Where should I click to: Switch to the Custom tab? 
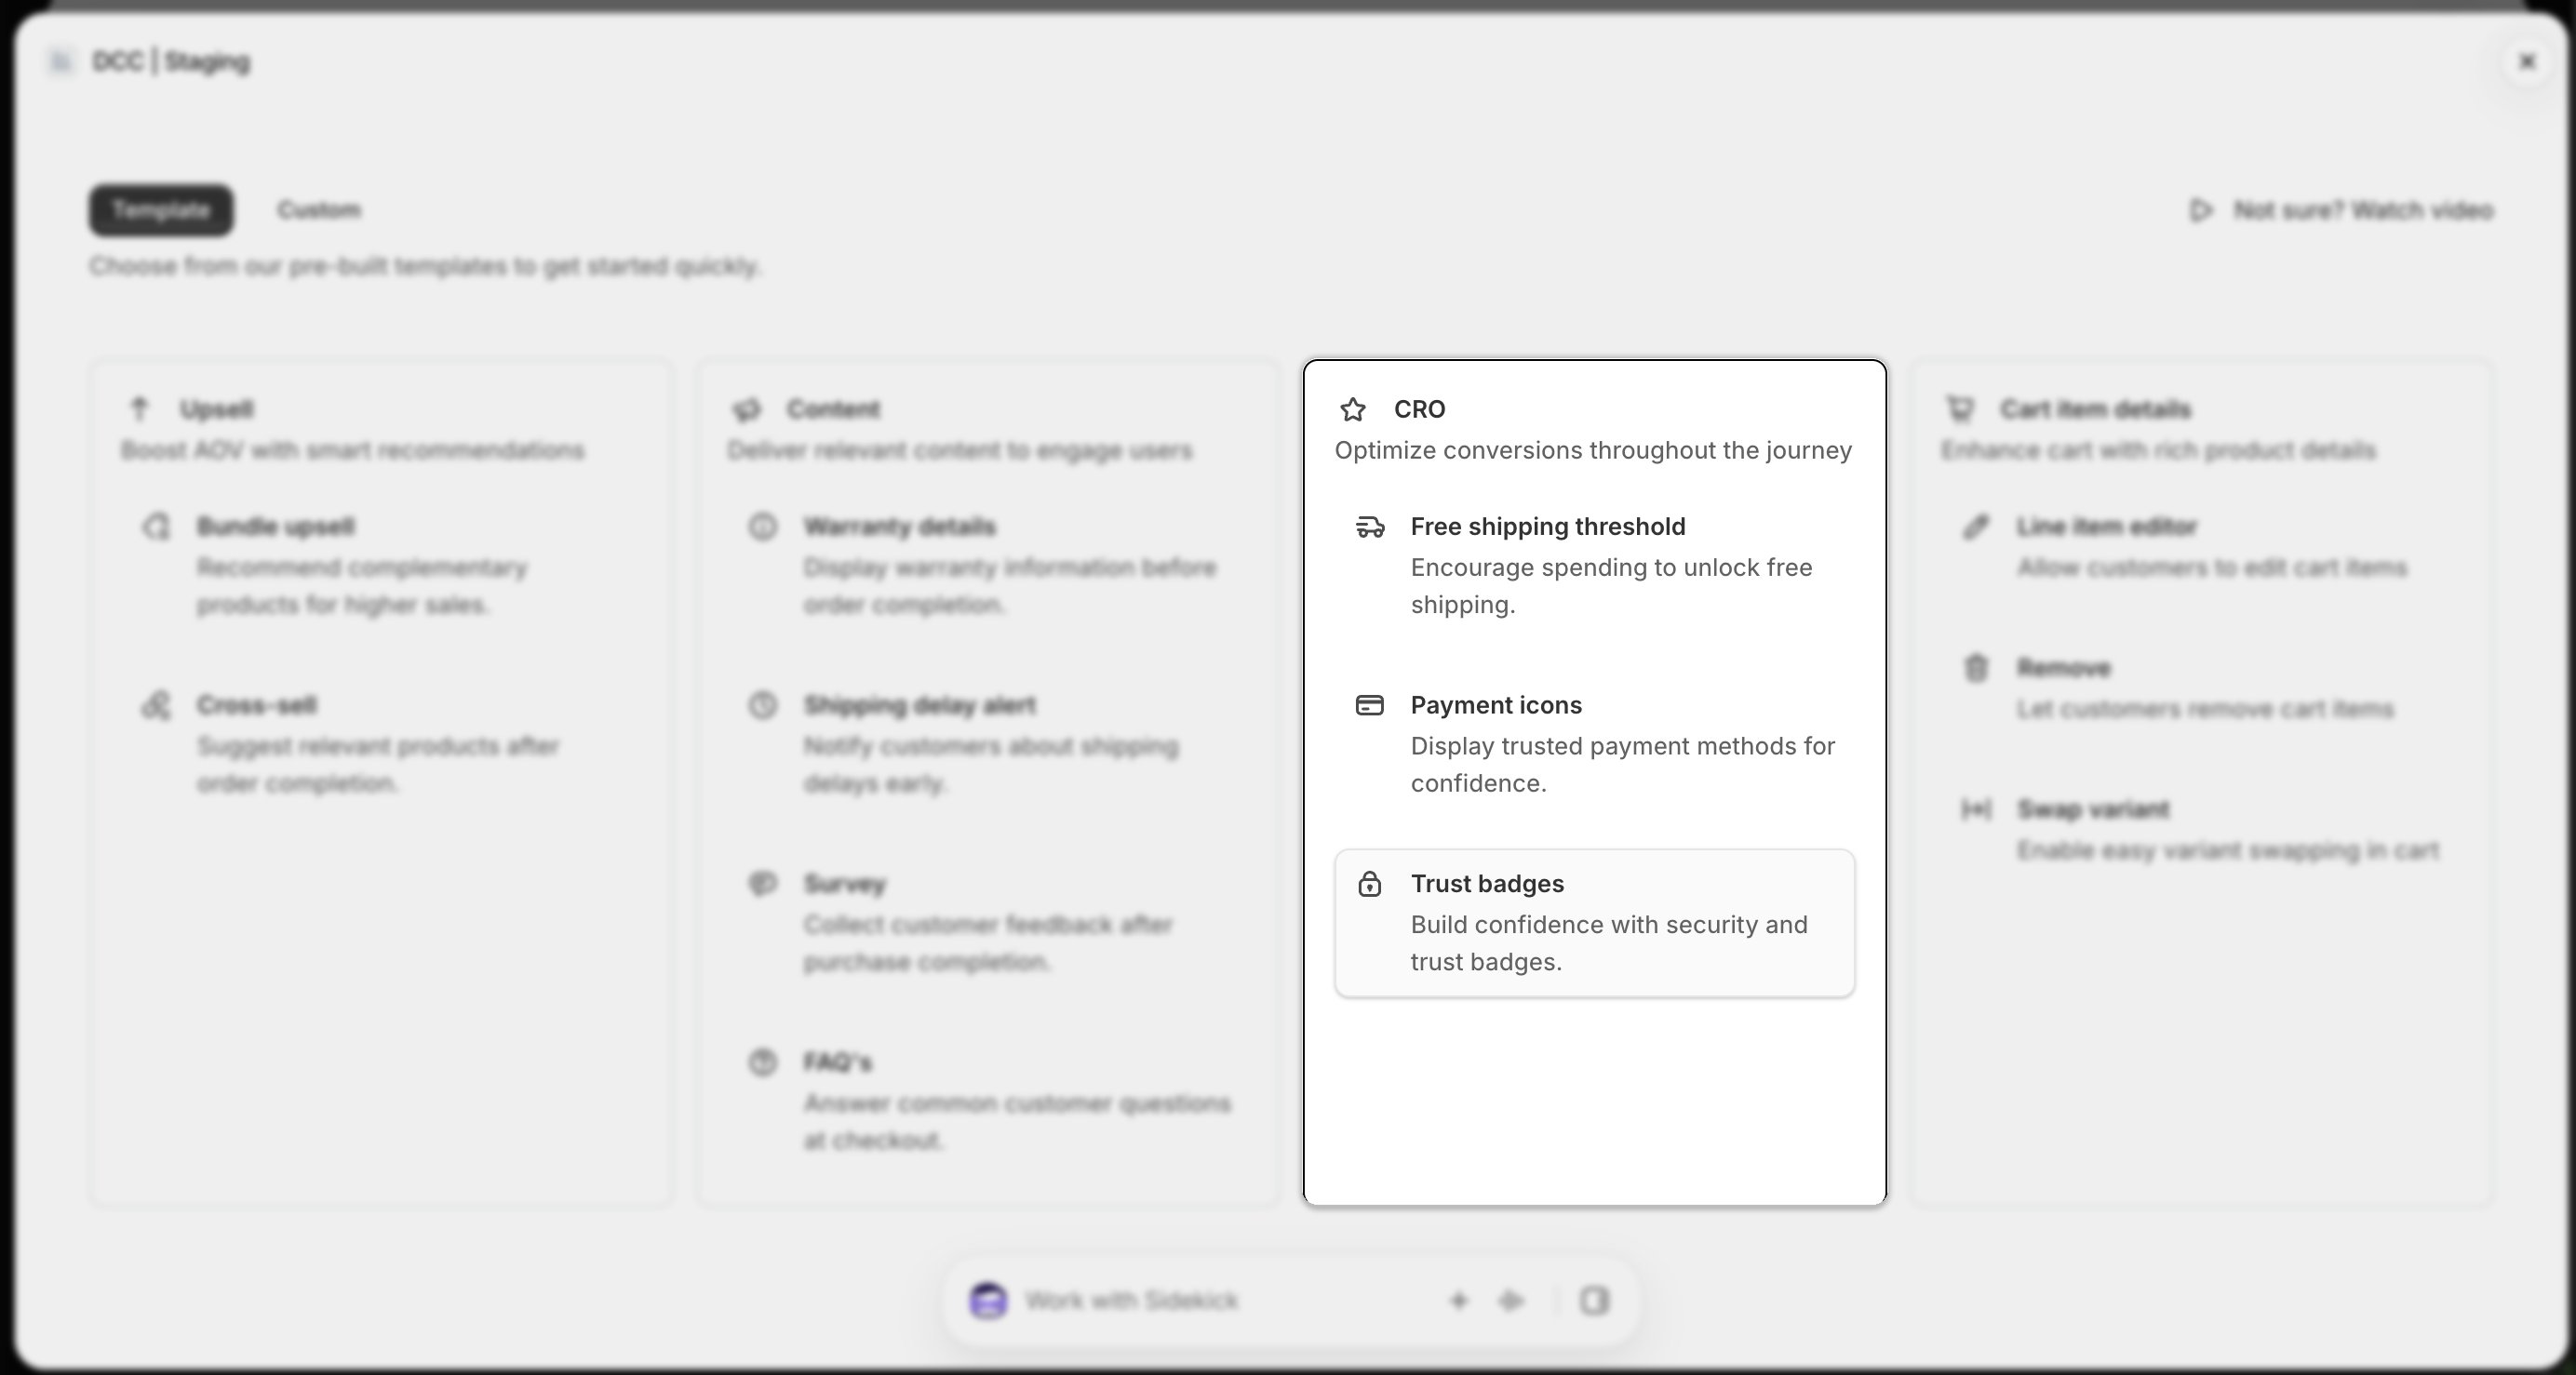319,210
